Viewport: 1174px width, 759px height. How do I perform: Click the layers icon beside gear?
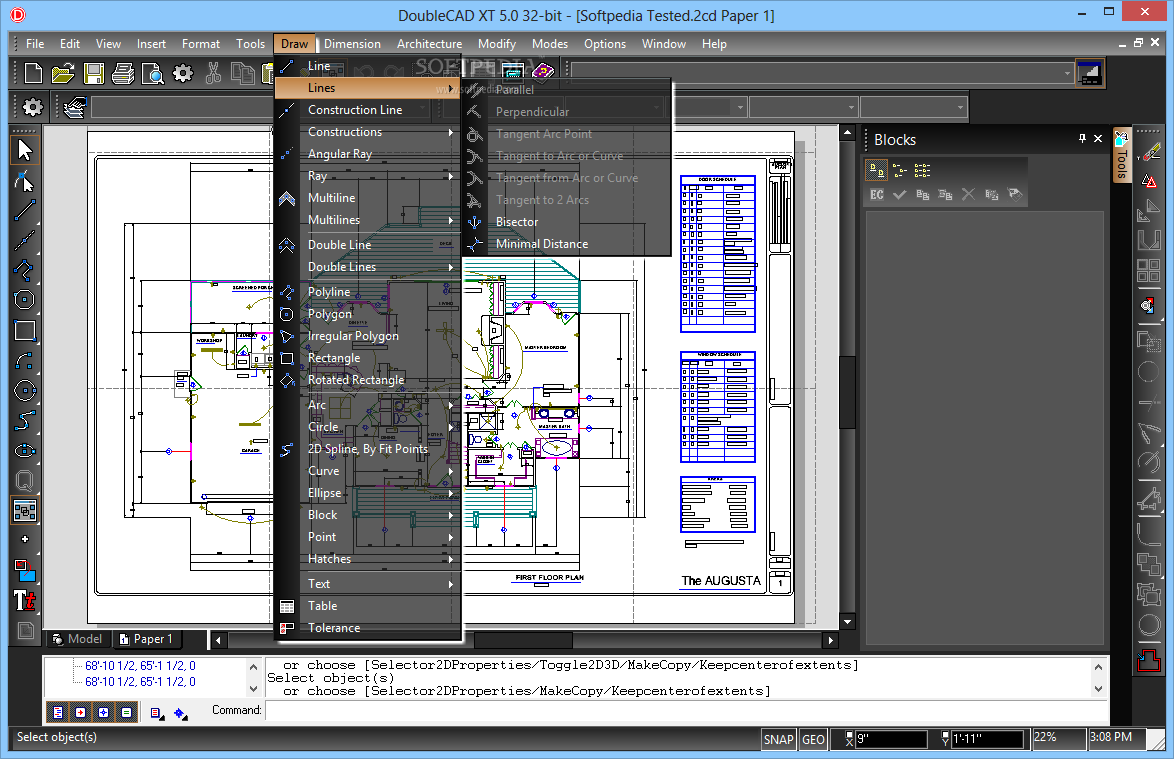tap(74, 108)
